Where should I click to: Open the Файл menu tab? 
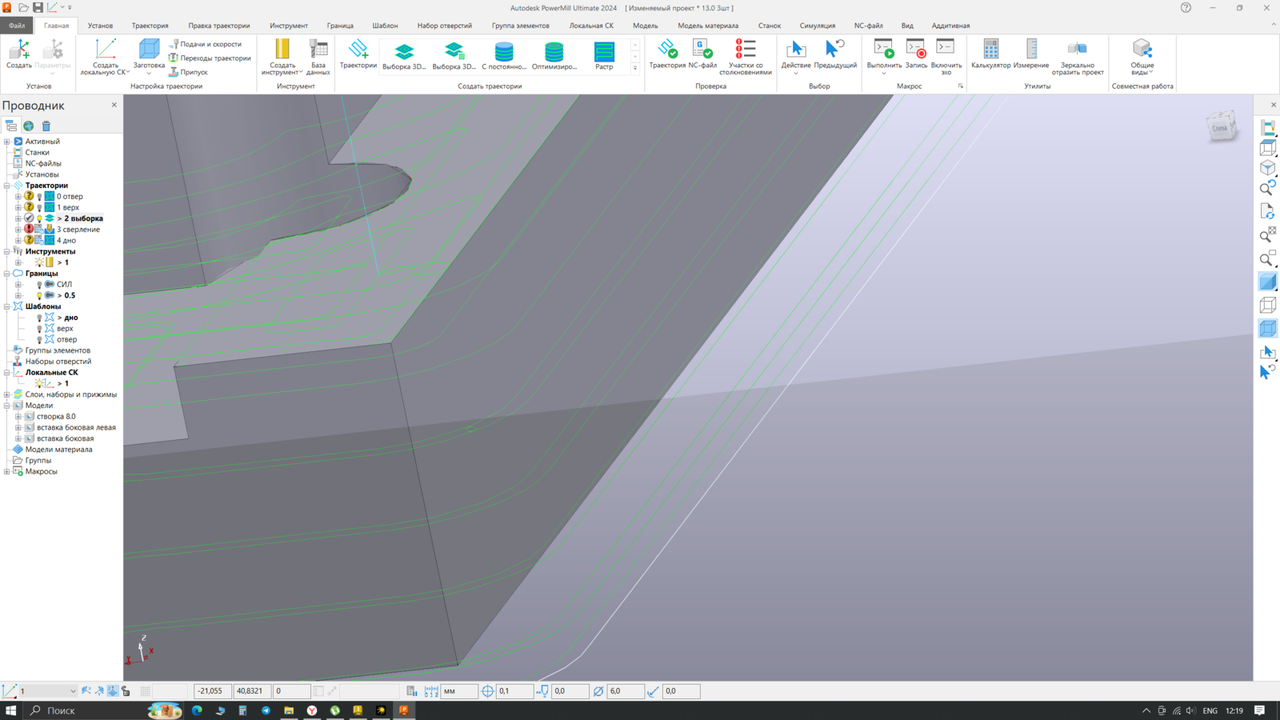17,25
